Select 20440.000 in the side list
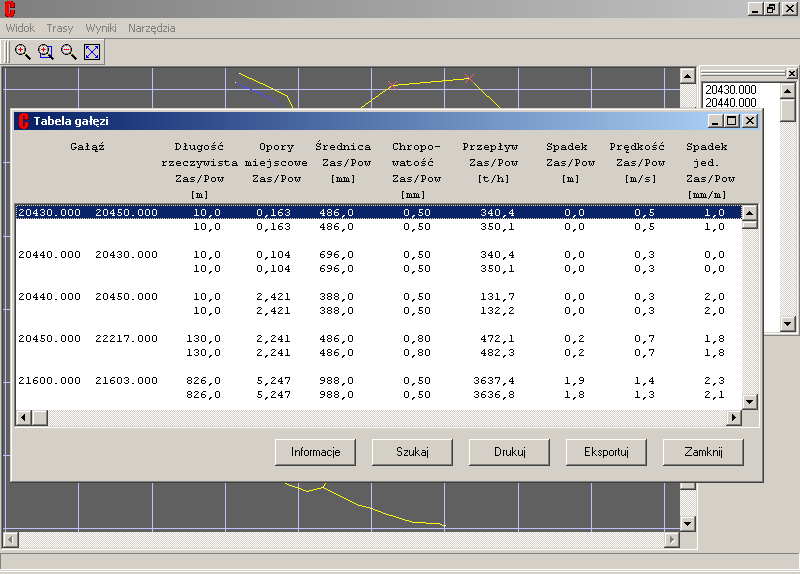The width and height of the screenshot is (800, 574). 730,102
